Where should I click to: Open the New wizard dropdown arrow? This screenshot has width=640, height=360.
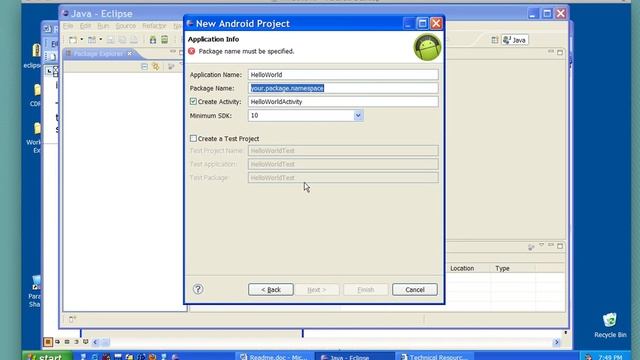(x=82, y=40)
